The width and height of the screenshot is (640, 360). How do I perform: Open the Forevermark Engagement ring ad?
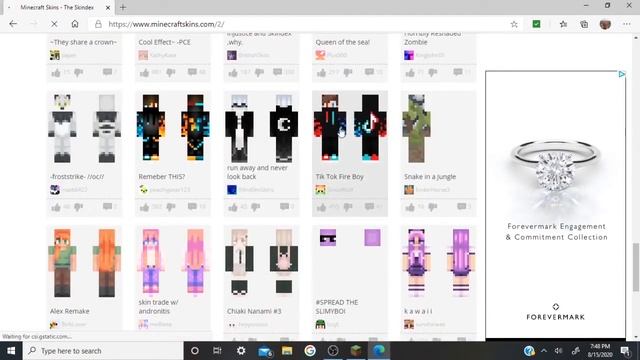(x=555, y=204)
